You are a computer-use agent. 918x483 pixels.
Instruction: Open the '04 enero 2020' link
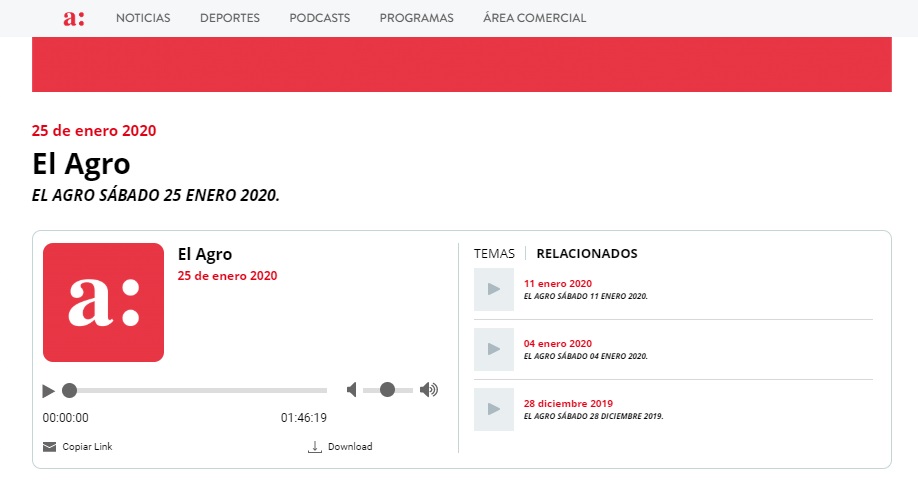[557, 344]
